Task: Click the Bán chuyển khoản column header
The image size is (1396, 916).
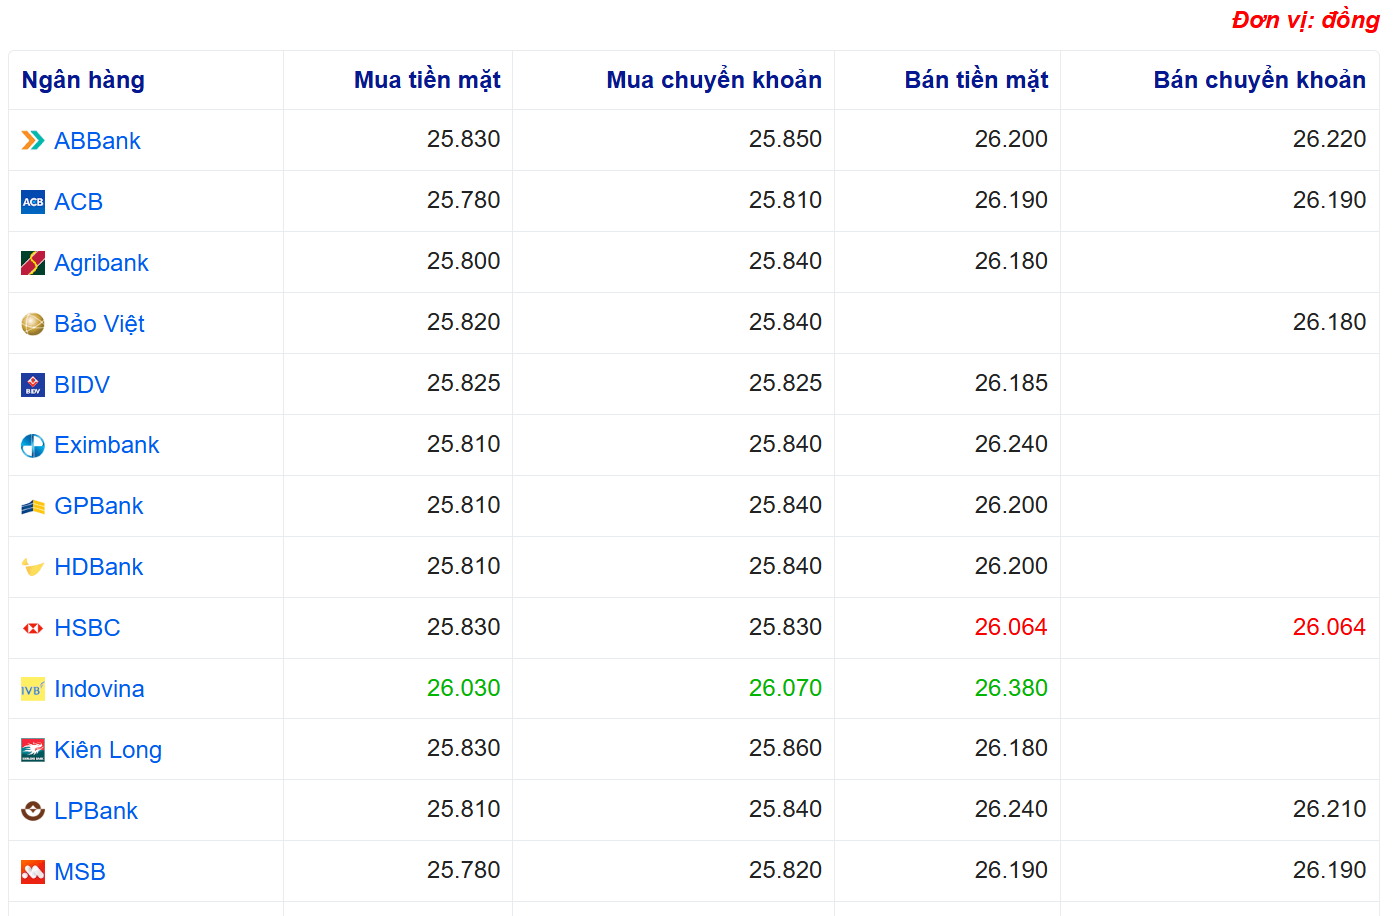Action: 1259,80
